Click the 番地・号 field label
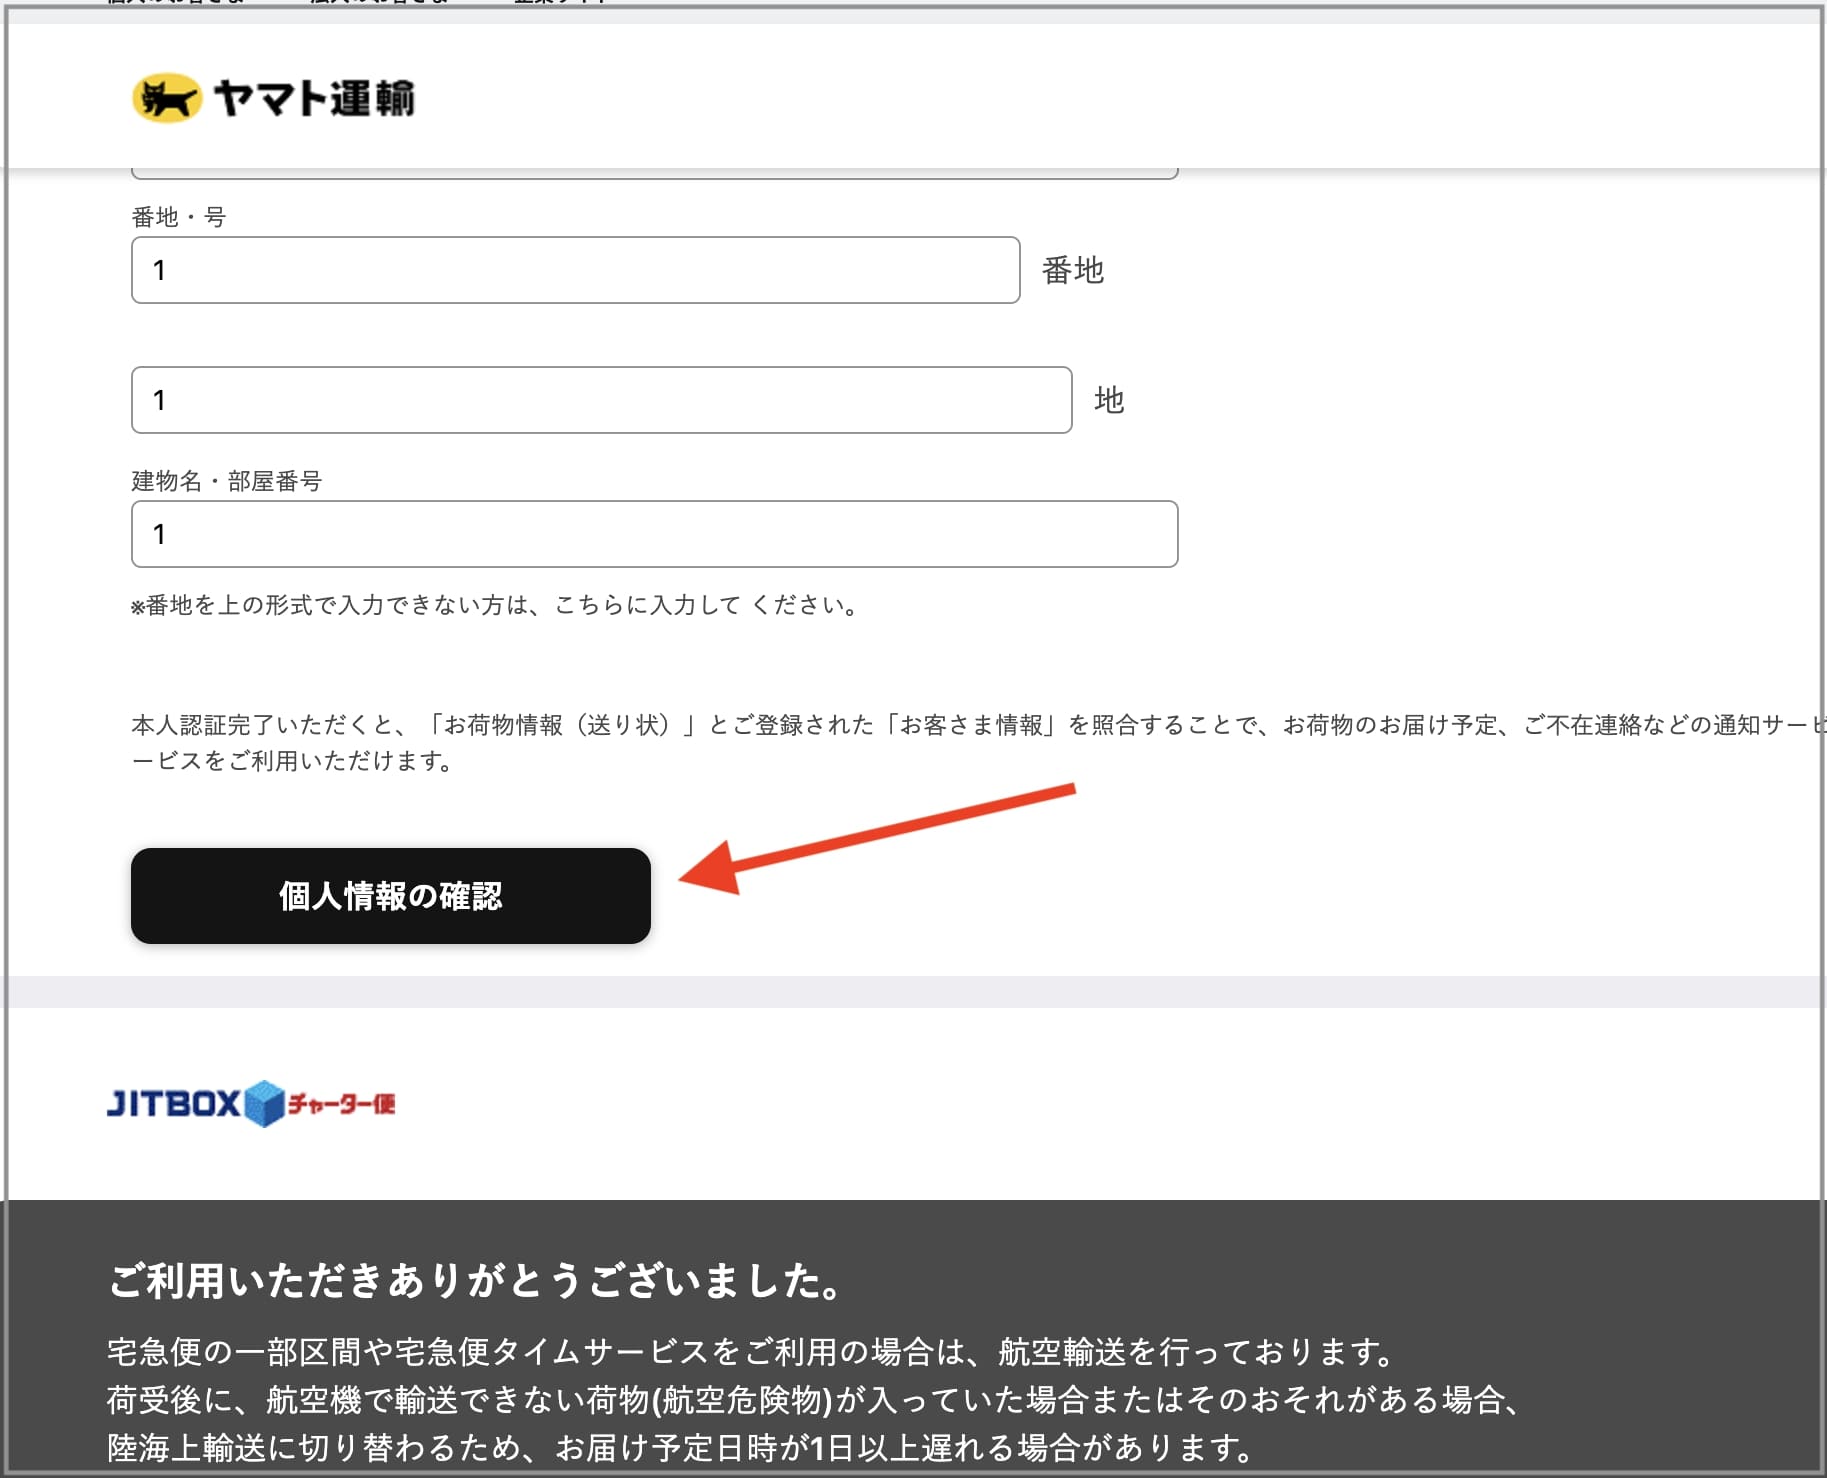Viewport: 1827px width, 1478px height. point(179,217)
